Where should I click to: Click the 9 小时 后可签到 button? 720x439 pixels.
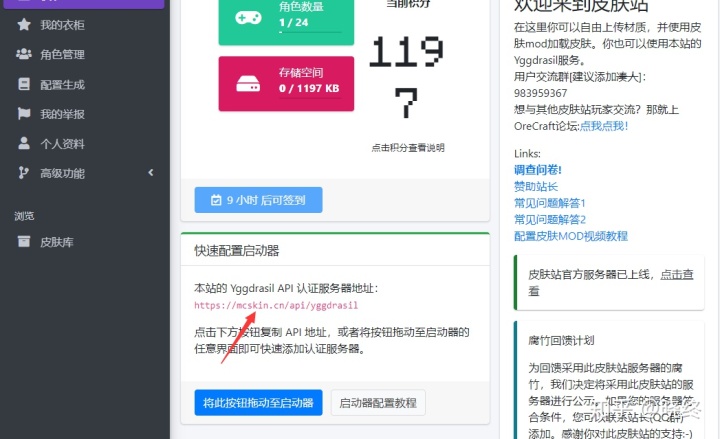click(x=259, y=200)
